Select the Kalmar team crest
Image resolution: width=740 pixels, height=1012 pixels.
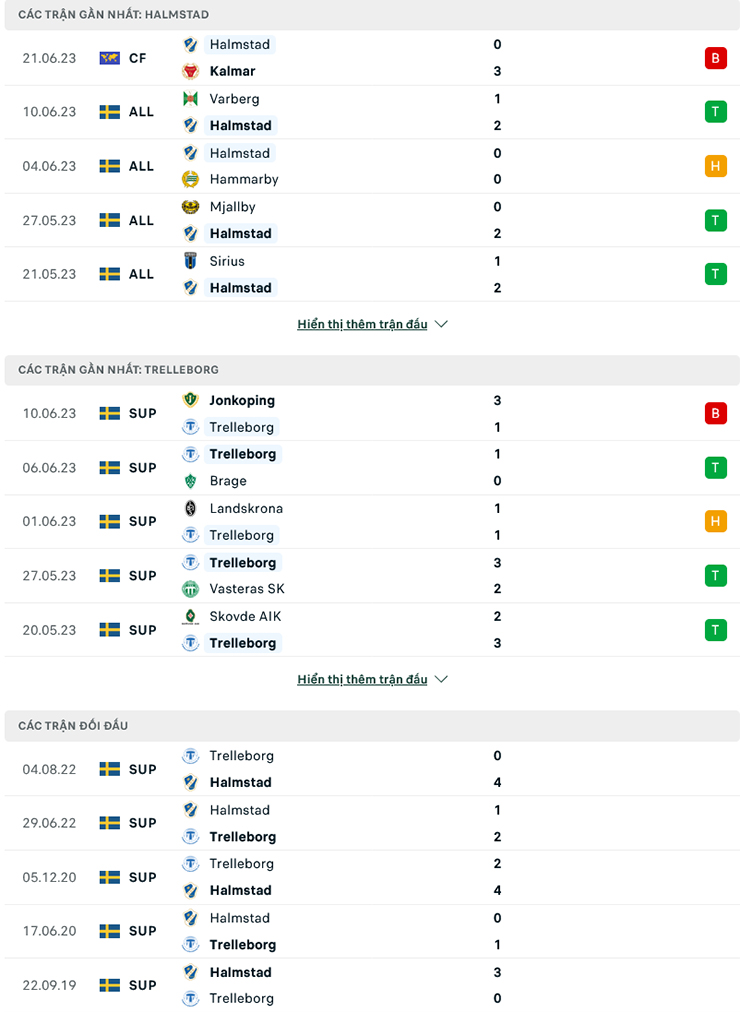click(x=191, y=71)
